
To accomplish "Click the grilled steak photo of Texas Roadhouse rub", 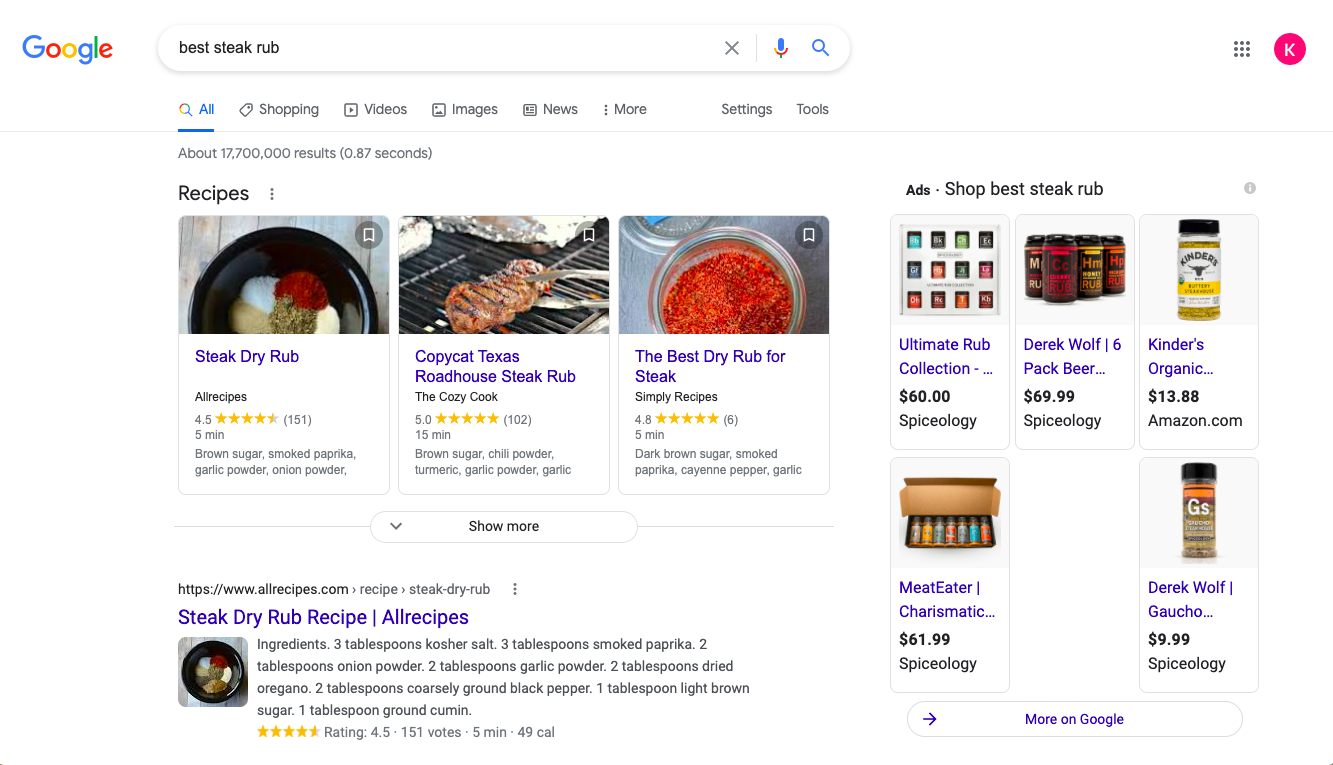I will click(x=504, y=275).
